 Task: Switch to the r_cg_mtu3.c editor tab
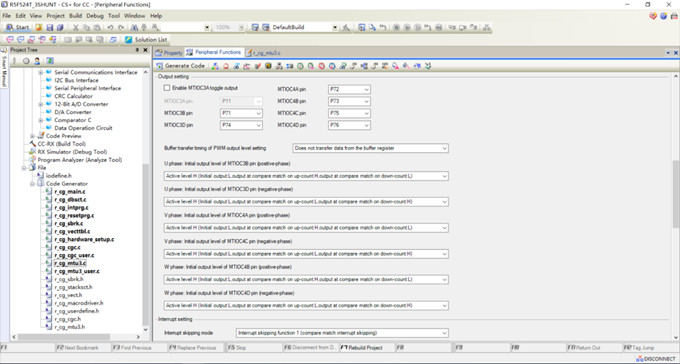coord(263,53)
